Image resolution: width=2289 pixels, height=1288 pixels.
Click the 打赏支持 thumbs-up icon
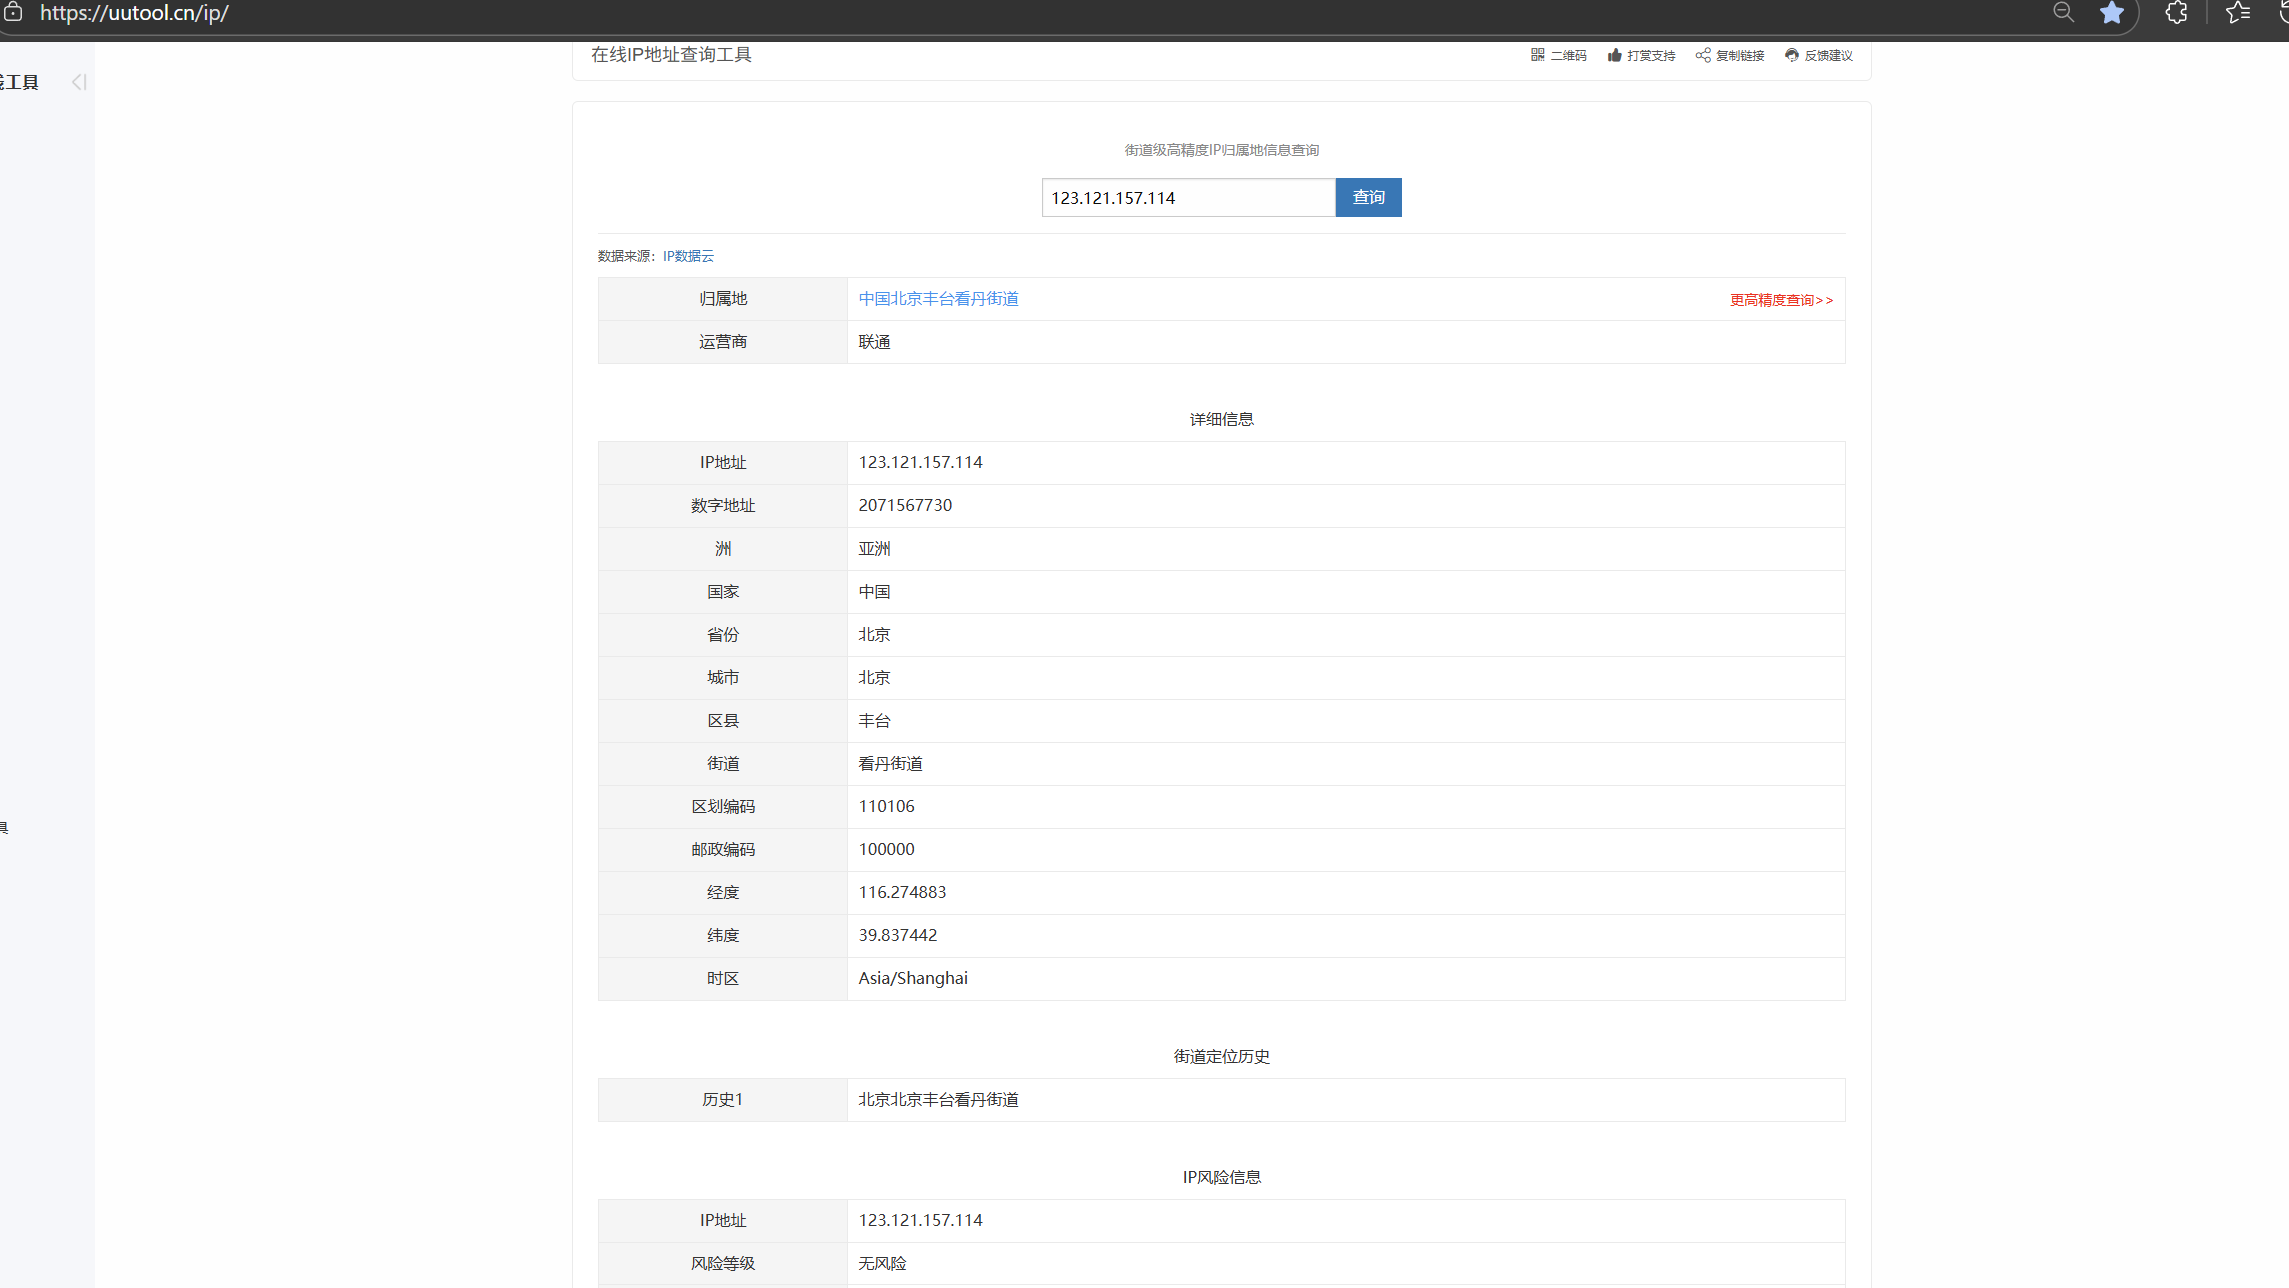(x=1614, y=55)
